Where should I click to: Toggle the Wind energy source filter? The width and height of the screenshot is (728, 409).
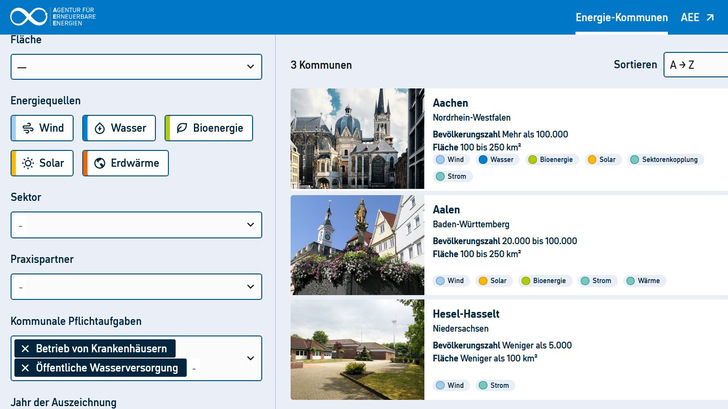click(x=42, y=128)
